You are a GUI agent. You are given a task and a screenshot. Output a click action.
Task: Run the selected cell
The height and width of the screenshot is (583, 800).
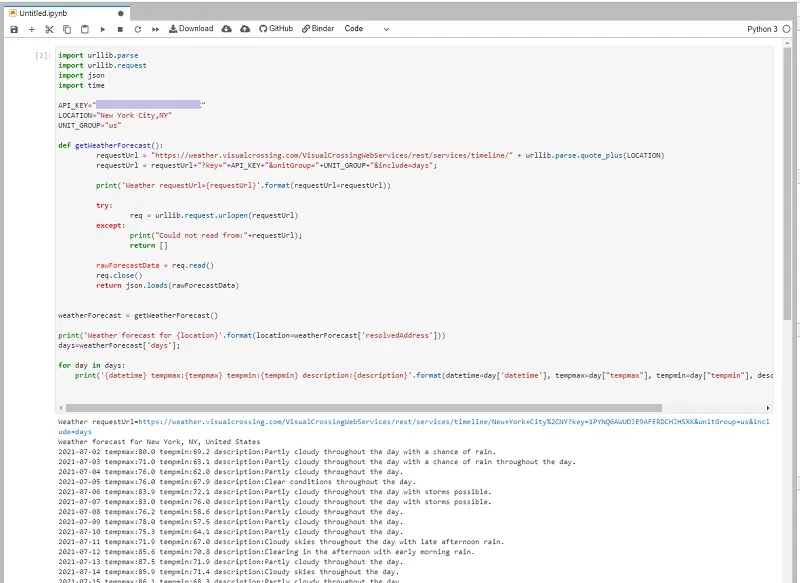[103, 29]
